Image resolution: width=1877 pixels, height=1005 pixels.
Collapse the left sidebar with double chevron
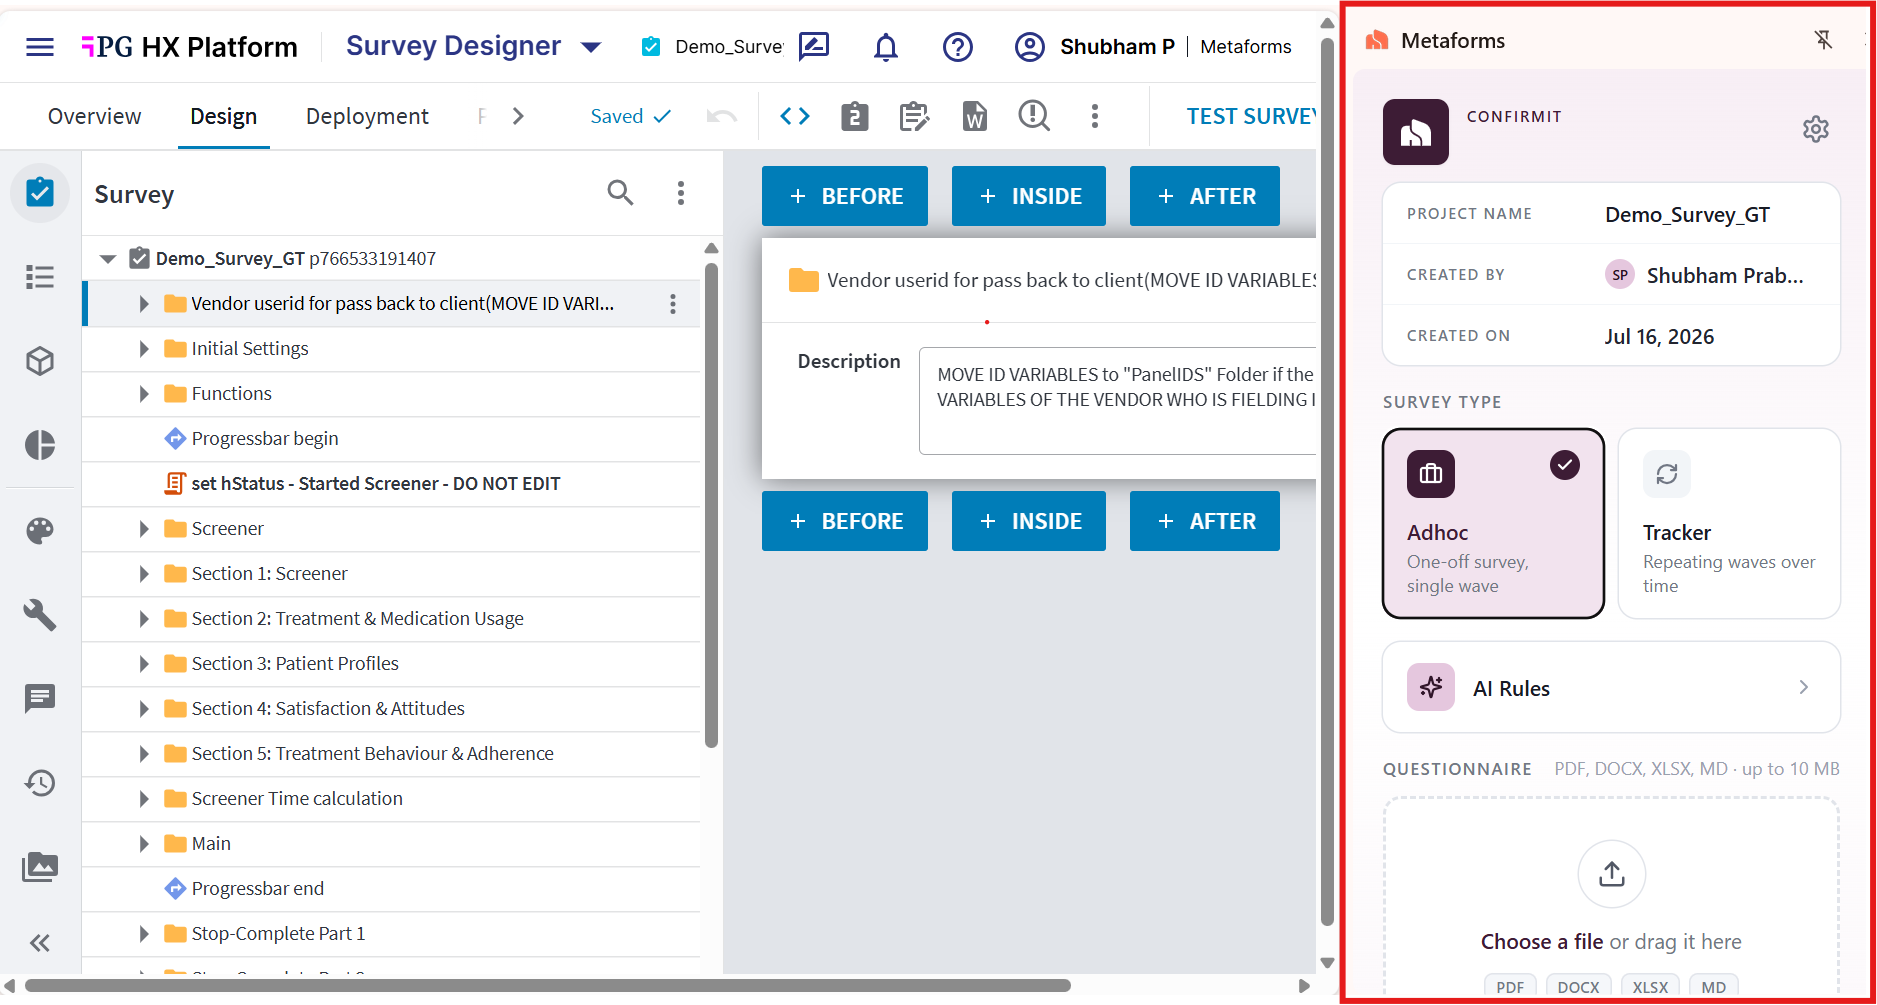[x=40, y=943]
